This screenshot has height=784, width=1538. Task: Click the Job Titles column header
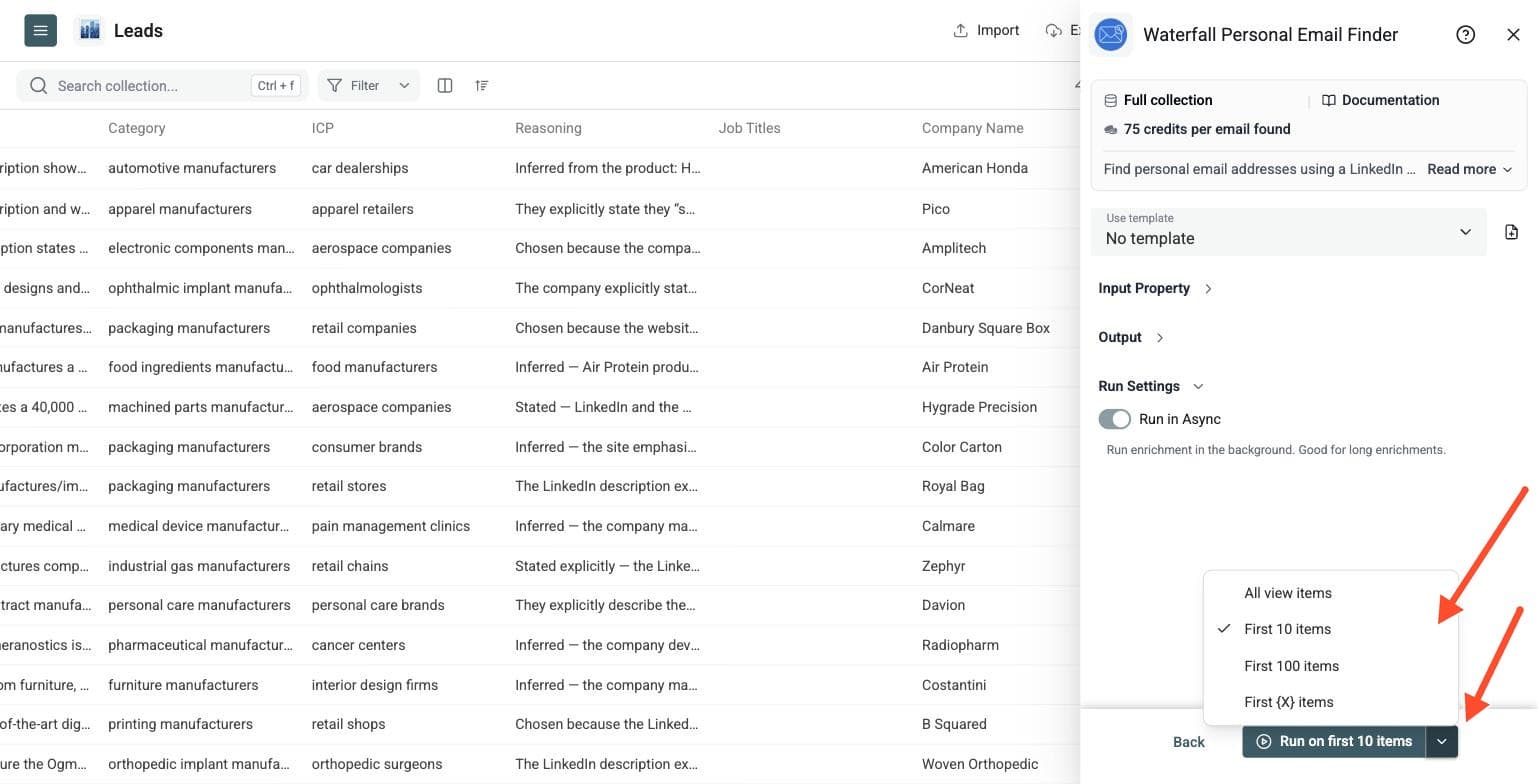tap(749, 128)
